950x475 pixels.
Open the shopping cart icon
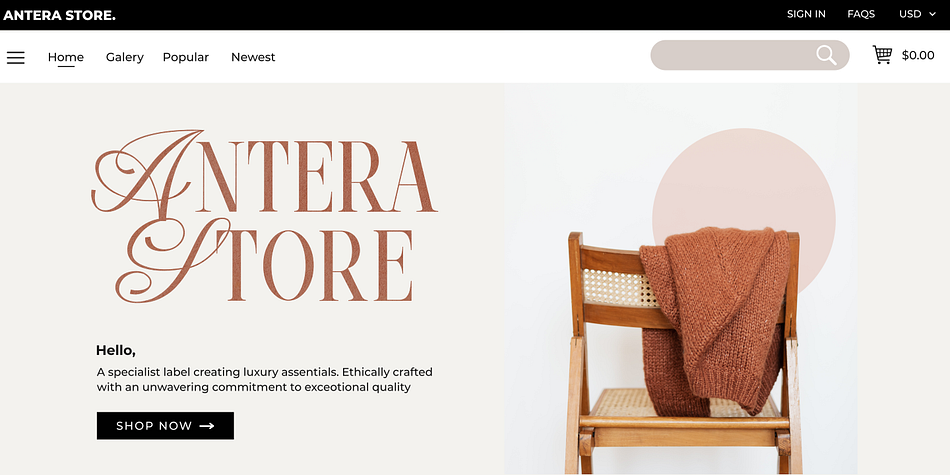pos(882,55)
